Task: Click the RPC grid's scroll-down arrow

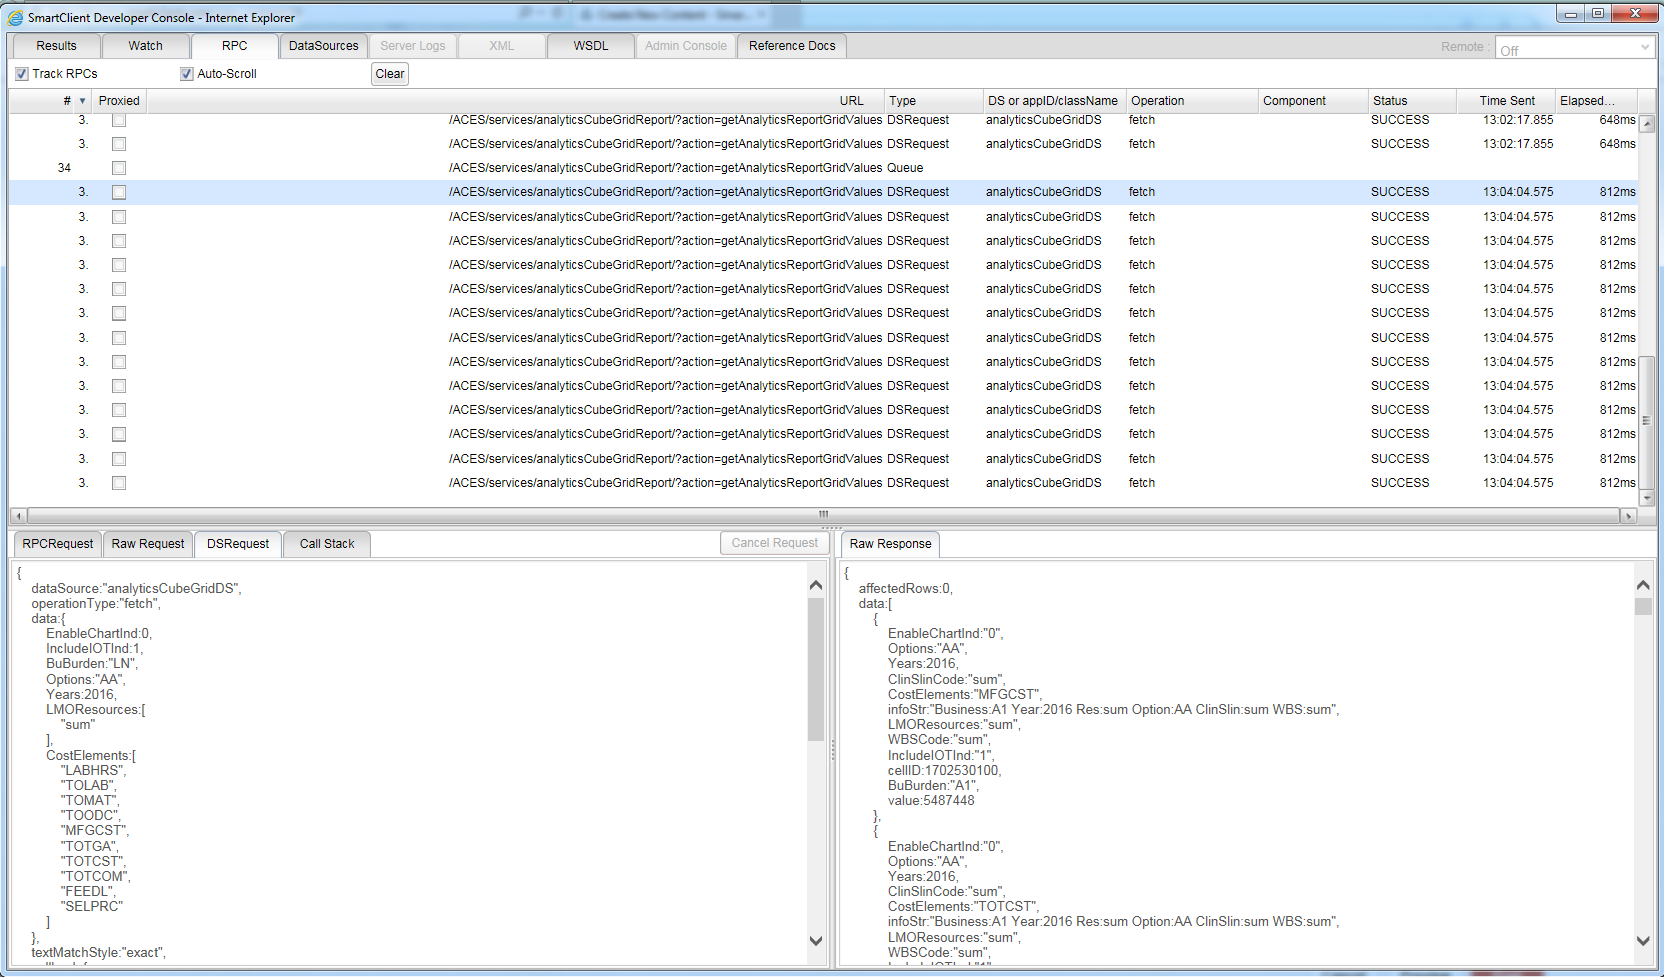Action: 1646,497
